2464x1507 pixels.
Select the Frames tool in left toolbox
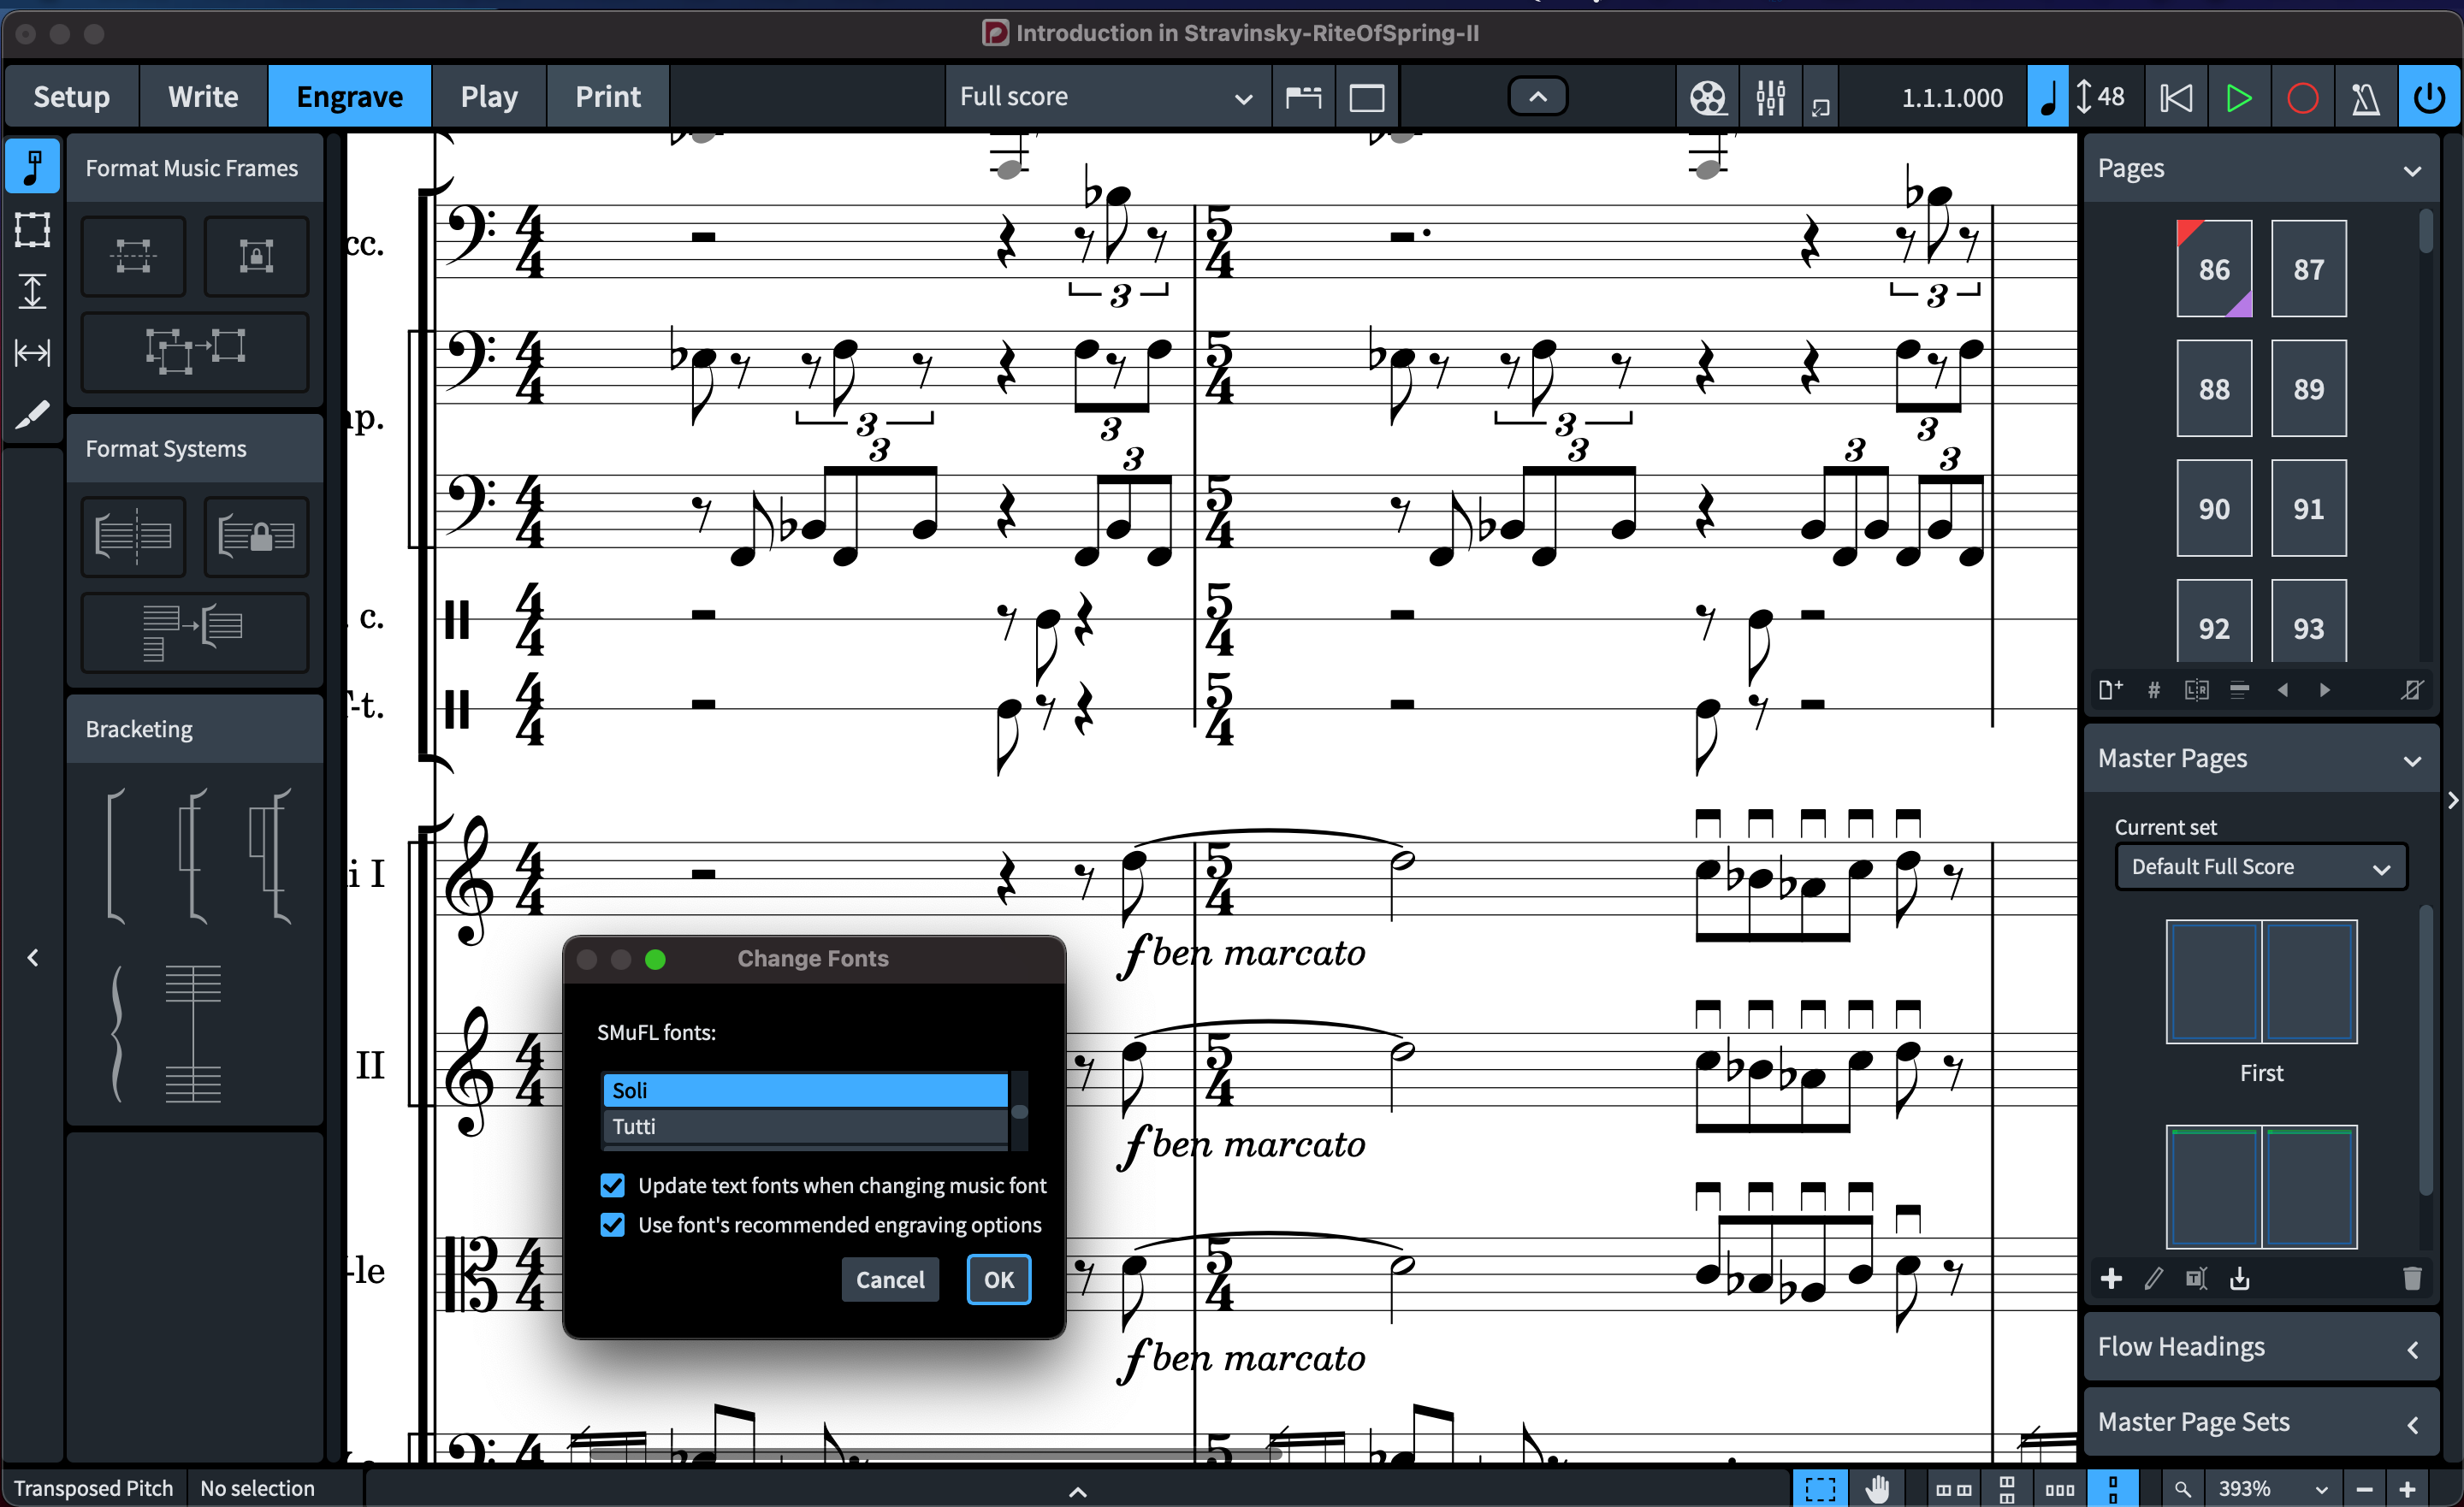tap(32, 229)
